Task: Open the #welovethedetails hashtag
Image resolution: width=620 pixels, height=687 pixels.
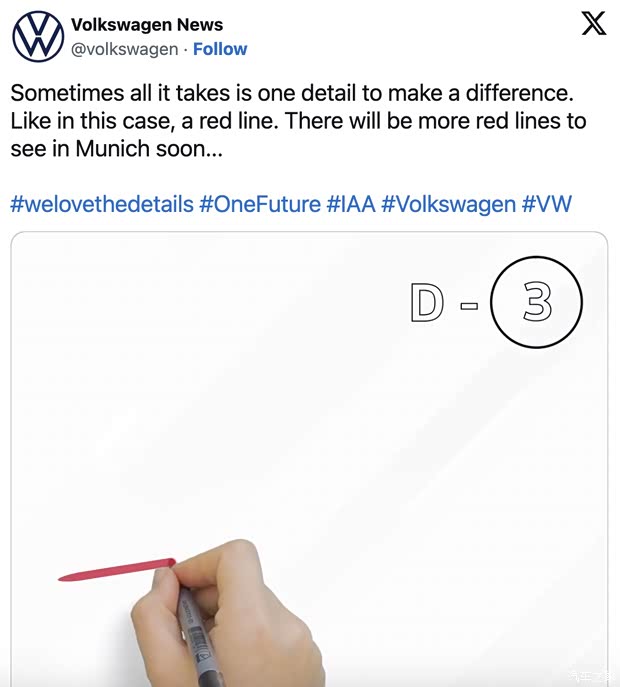Action: coord(102,204)
